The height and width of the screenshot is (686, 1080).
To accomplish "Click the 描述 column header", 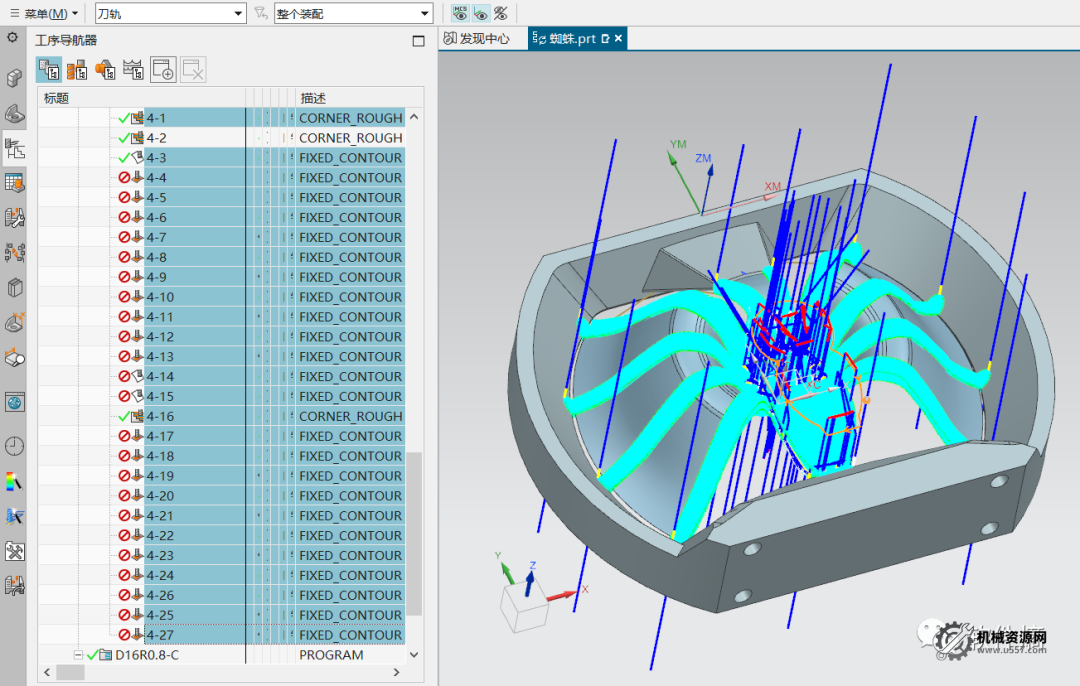I will (313, 98).
